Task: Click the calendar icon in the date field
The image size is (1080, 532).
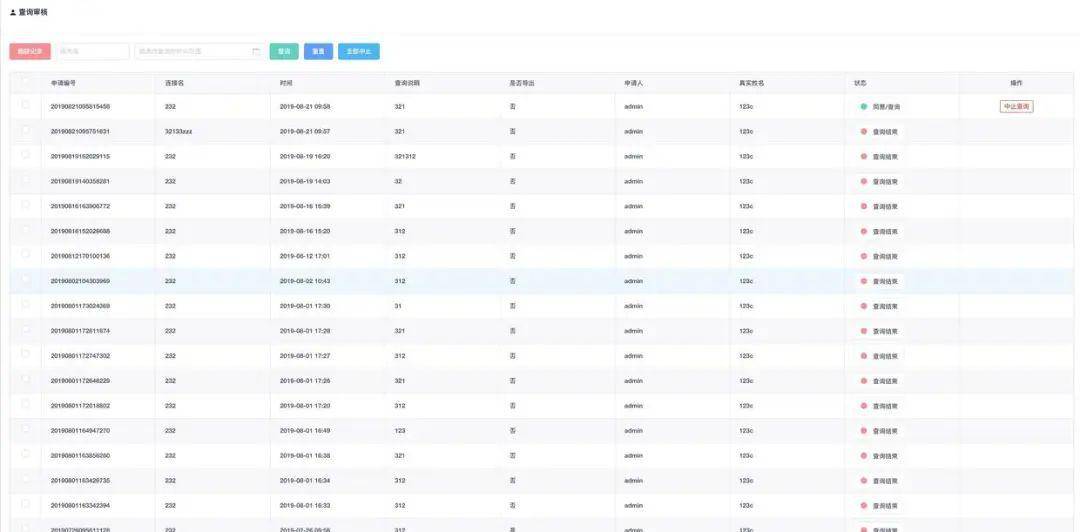Action: tap(256, 51)
